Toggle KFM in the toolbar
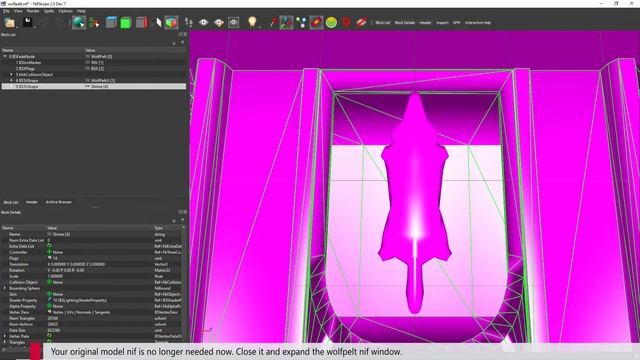Screen dimensions: 640x360 pos(456,23)
